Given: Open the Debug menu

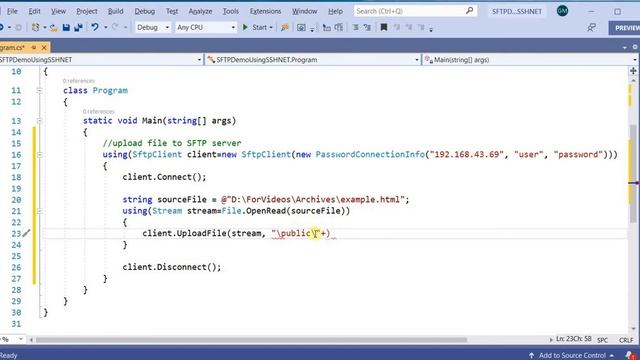Looking at the screenshot, I should click(145, 11).
